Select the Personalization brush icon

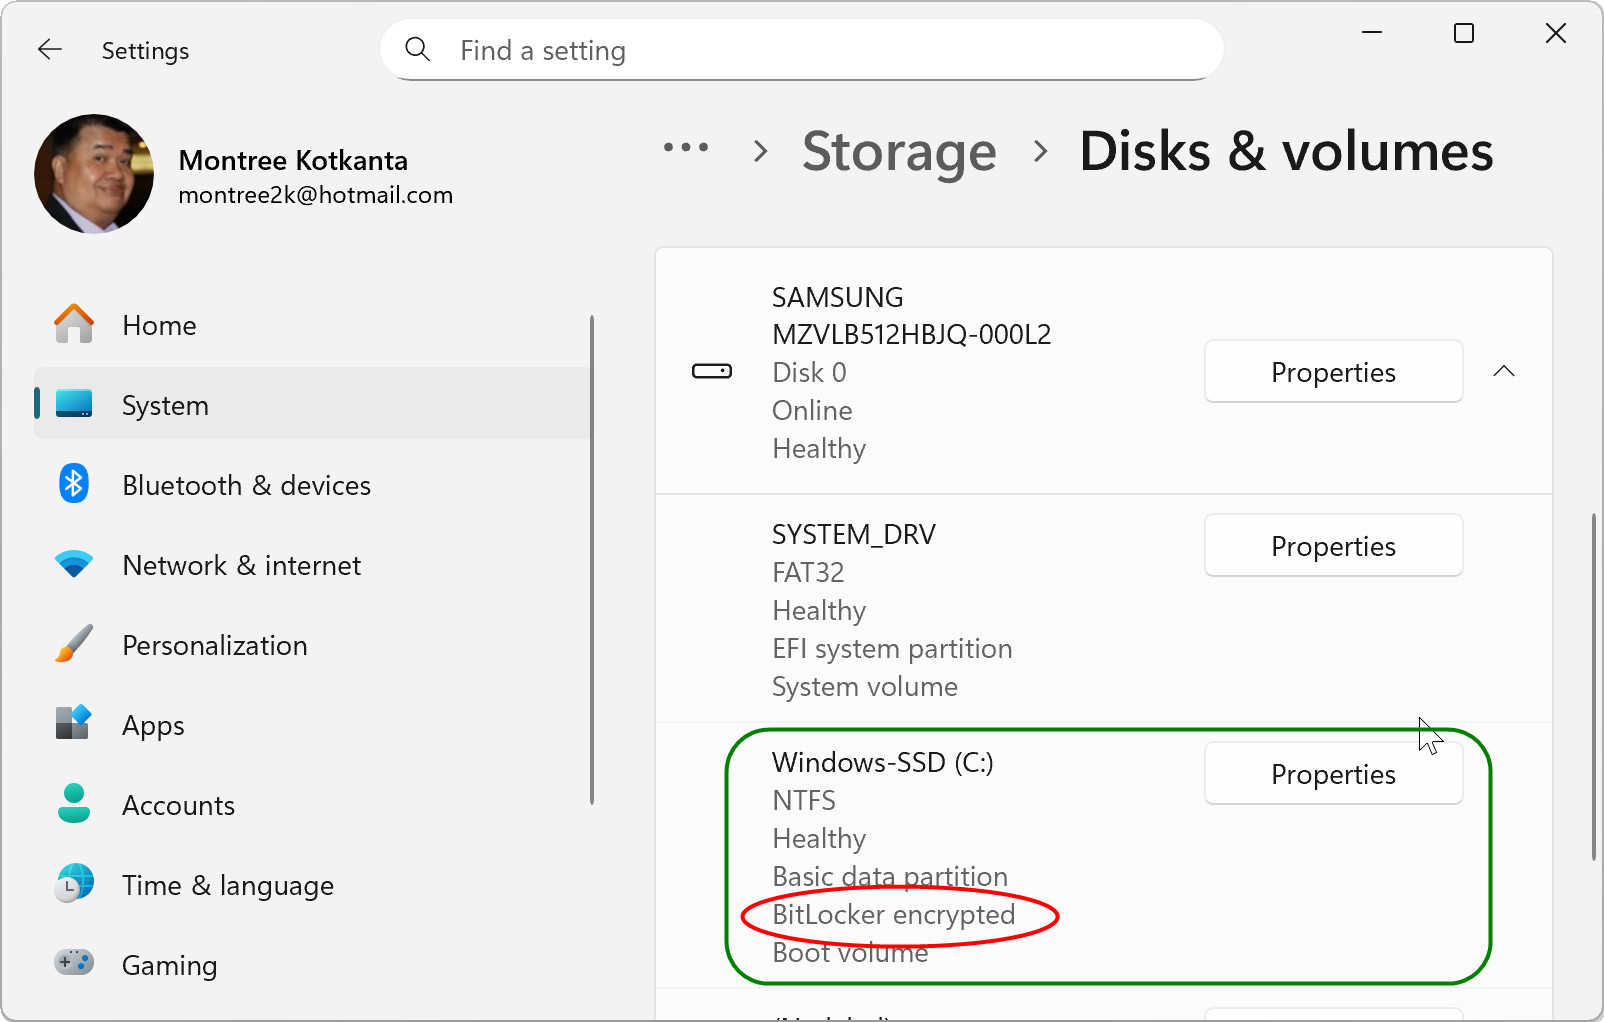coord(72,644)
